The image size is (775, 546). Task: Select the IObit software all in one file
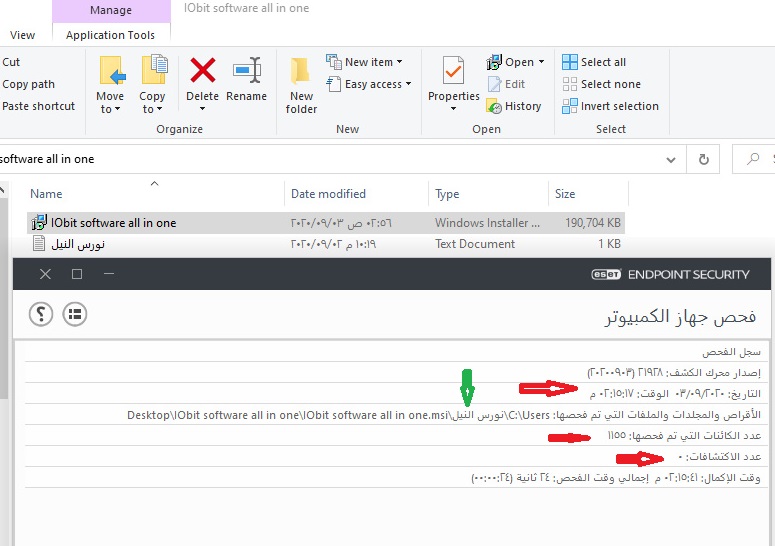113,223
